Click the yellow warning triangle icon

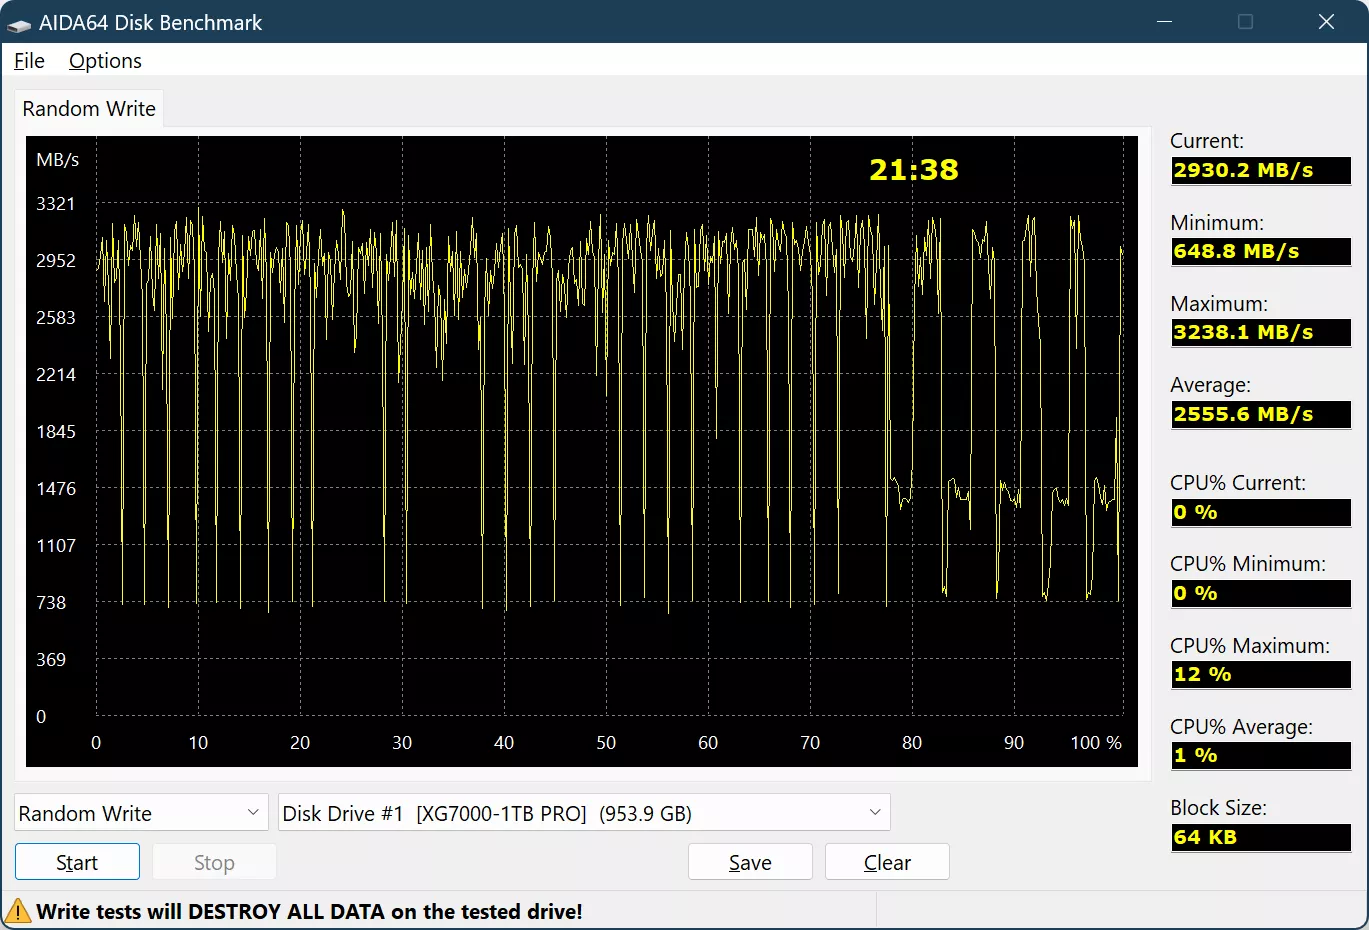[x=18, y=912]
